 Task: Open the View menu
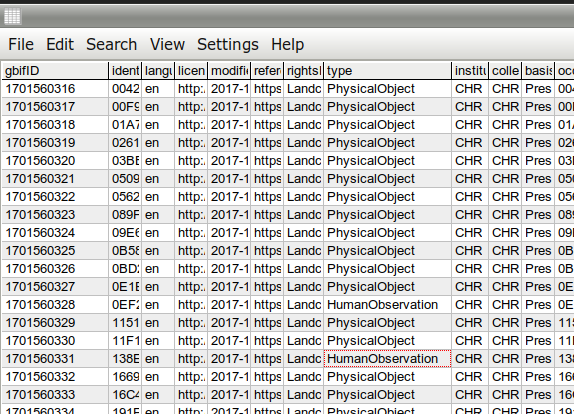[x=167, y=45]
